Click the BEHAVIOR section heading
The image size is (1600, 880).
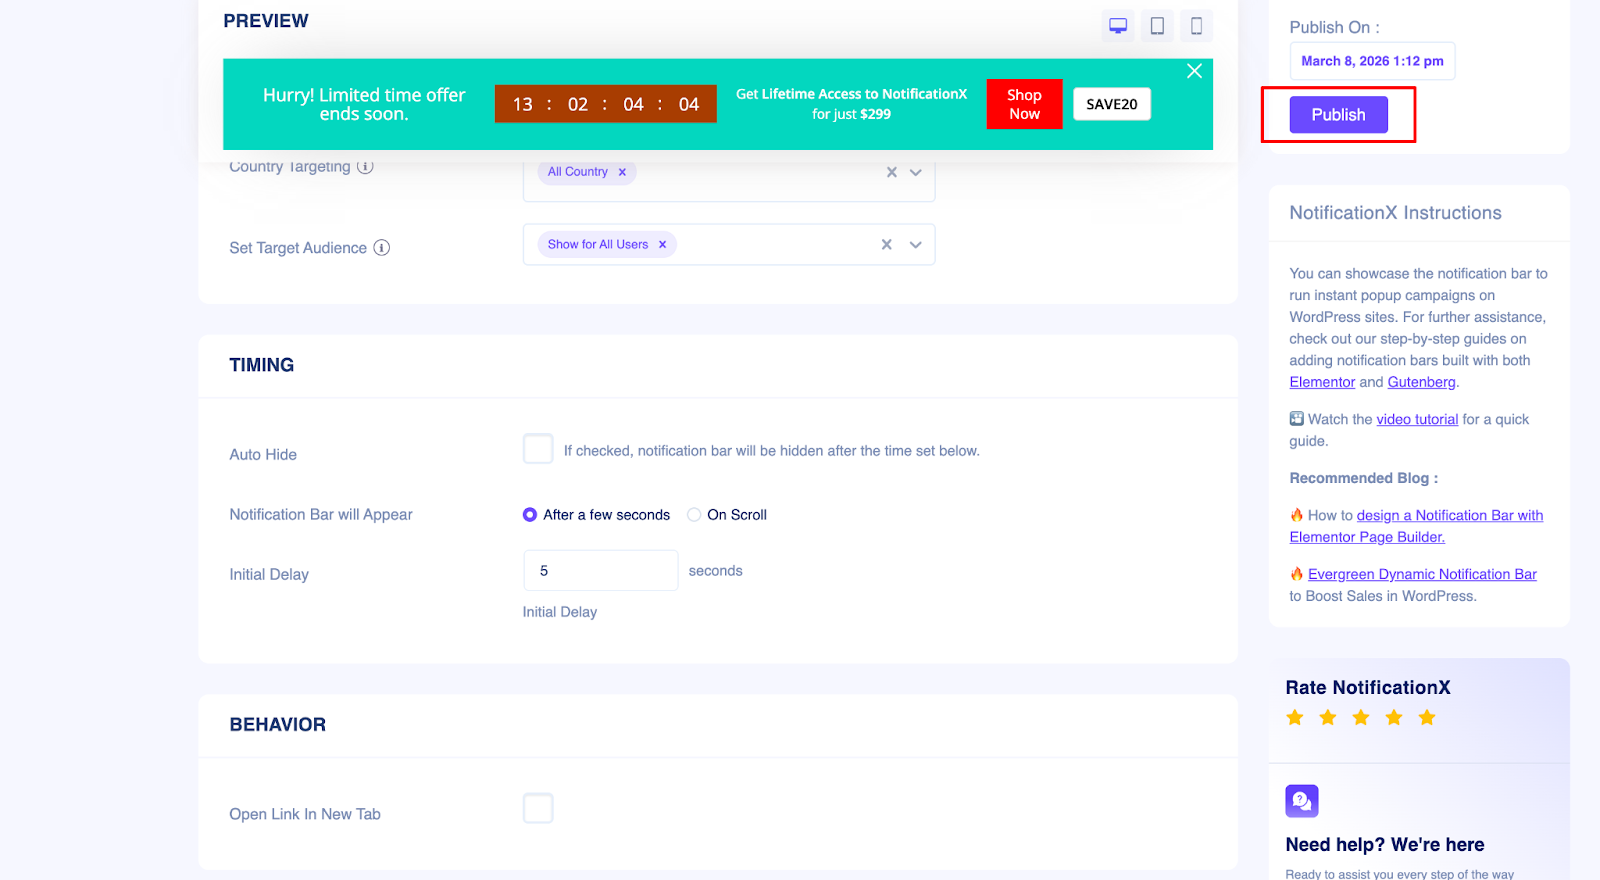(278, 725)
